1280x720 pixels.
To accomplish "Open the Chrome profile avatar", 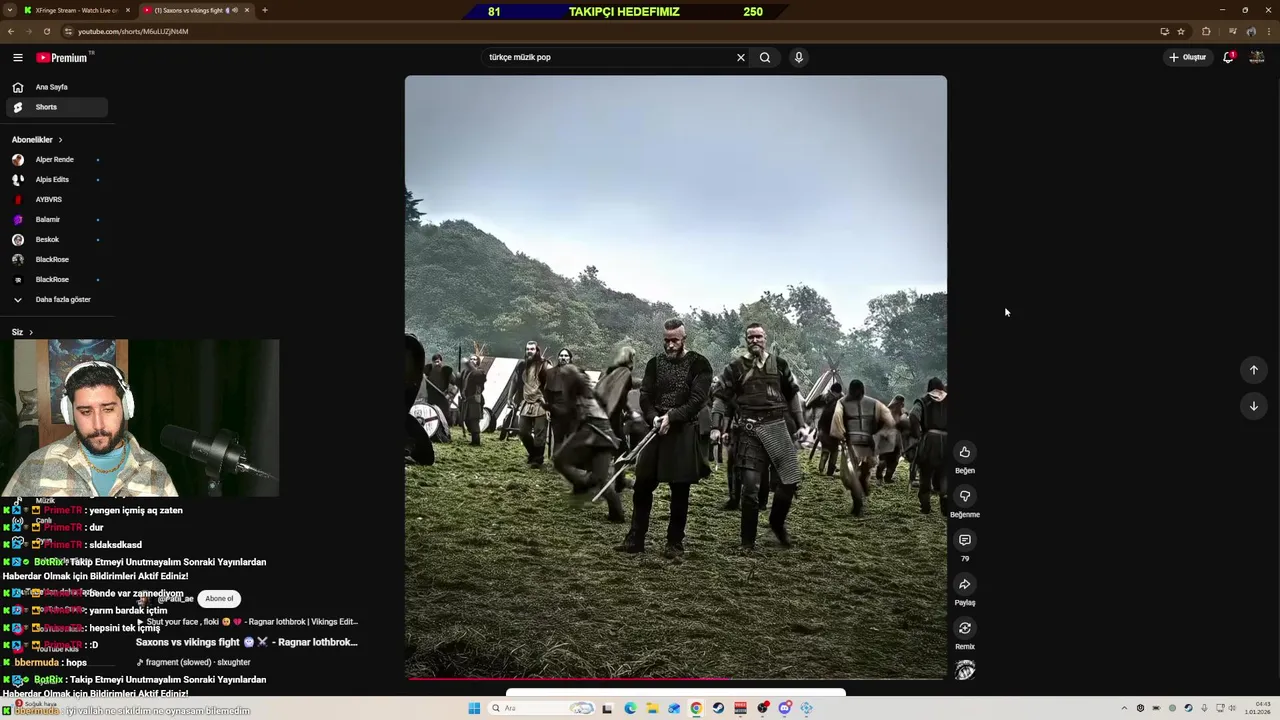I will tap(1251, 31).
